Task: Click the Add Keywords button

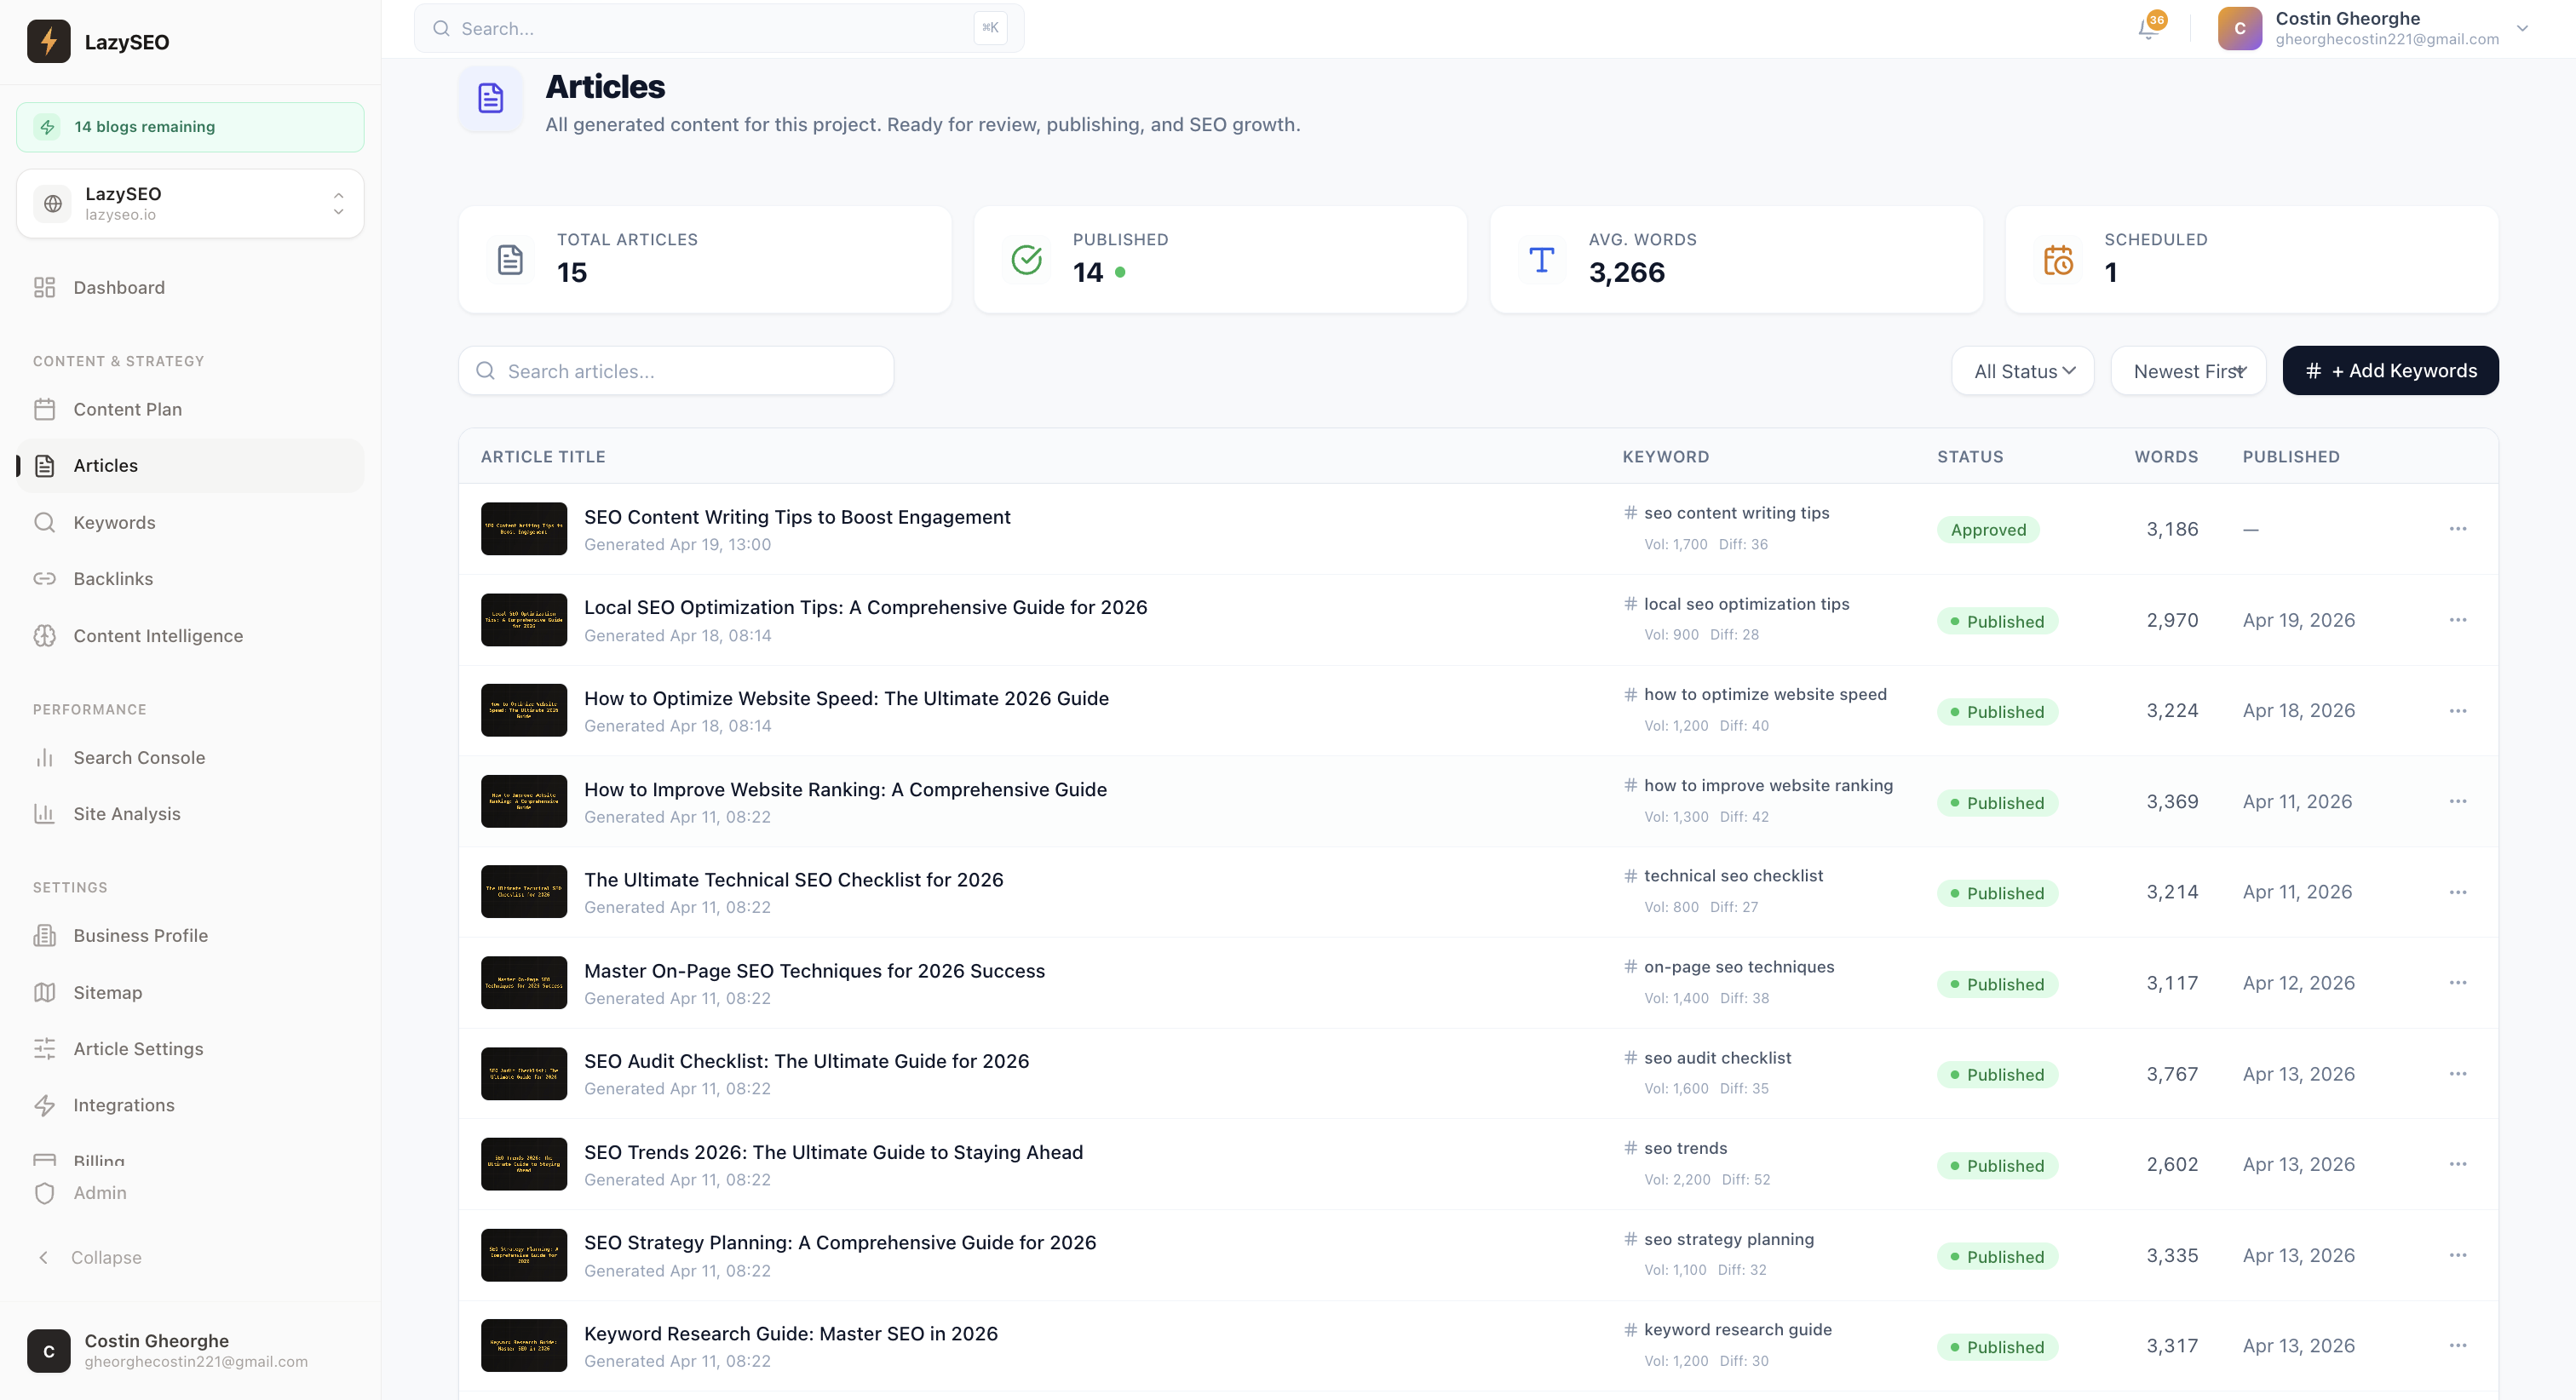Action: (x=2390, y=370)
